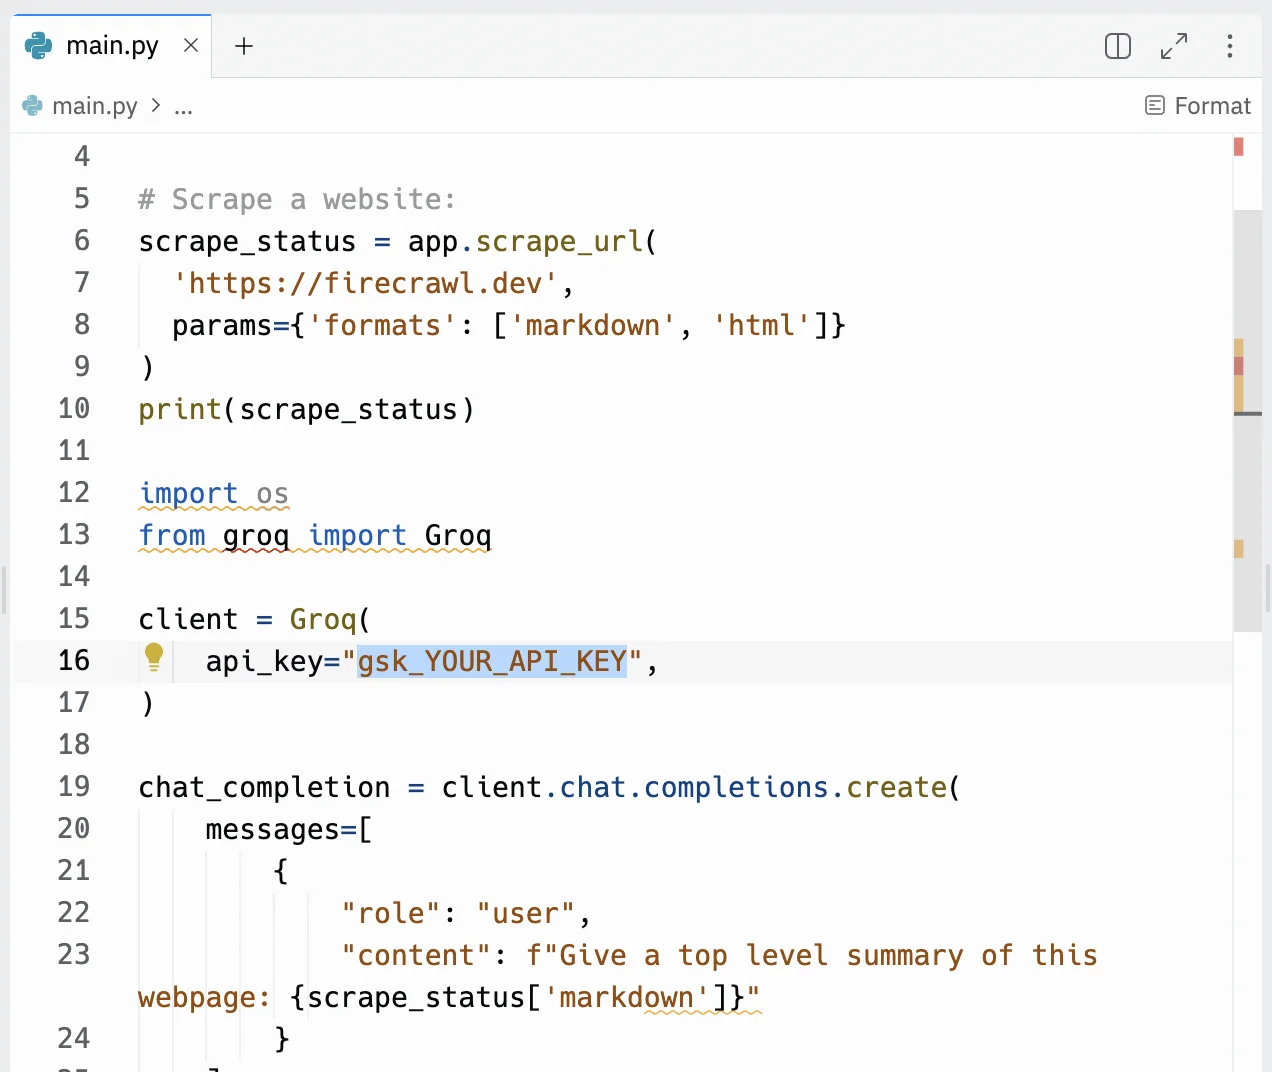The image size is (1272, 1072).
Task: Click line number 12 in gutter
Action: [x=74, y=493]
